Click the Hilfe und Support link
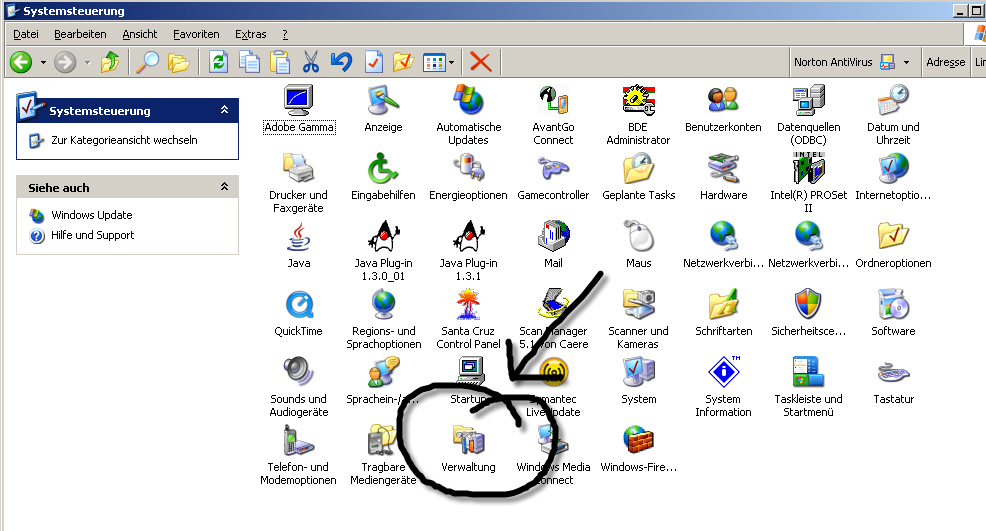Viewport: 986px width, 531px height. 92,235
